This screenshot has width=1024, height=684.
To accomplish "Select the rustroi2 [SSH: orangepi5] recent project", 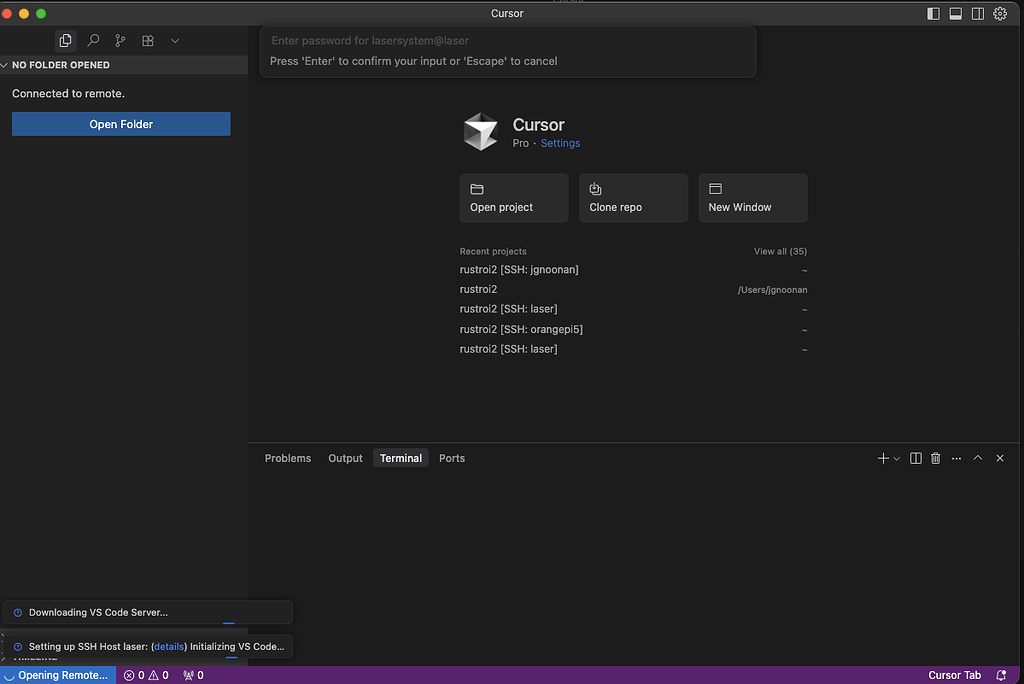I will [521, 329].
